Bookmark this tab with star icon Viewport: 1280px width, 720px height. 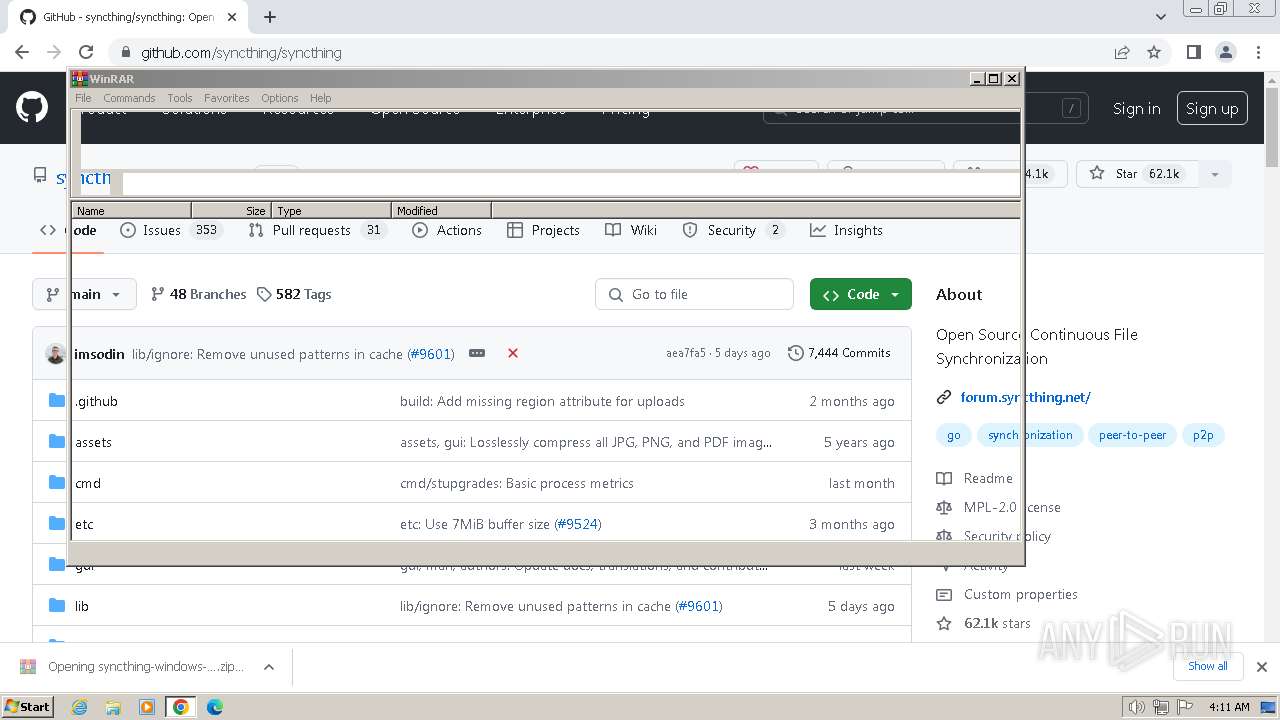tap(1154, 52)
